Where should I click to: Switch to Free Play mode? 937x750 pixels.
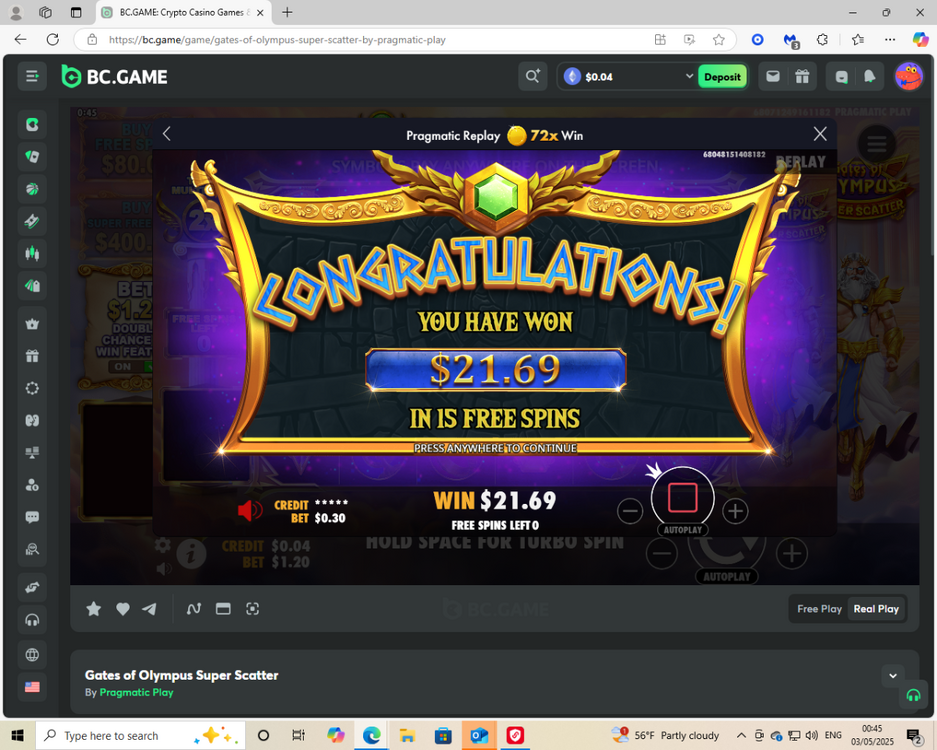click(x=819, y=609)
